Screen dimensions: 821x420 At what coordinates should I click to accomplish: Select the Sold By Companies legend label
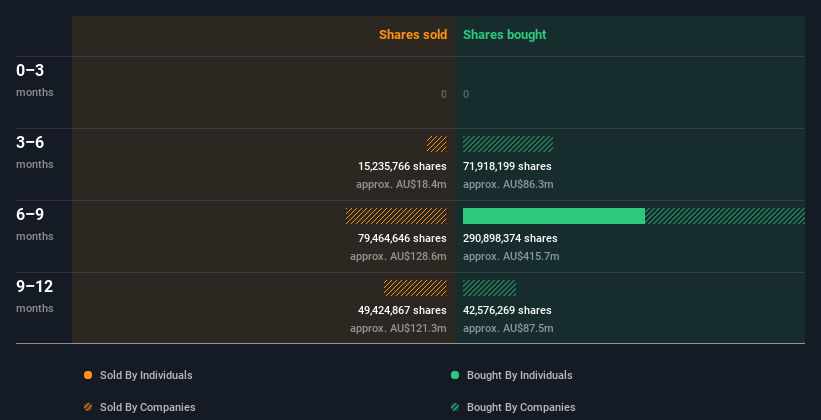[x=148, y=407]
